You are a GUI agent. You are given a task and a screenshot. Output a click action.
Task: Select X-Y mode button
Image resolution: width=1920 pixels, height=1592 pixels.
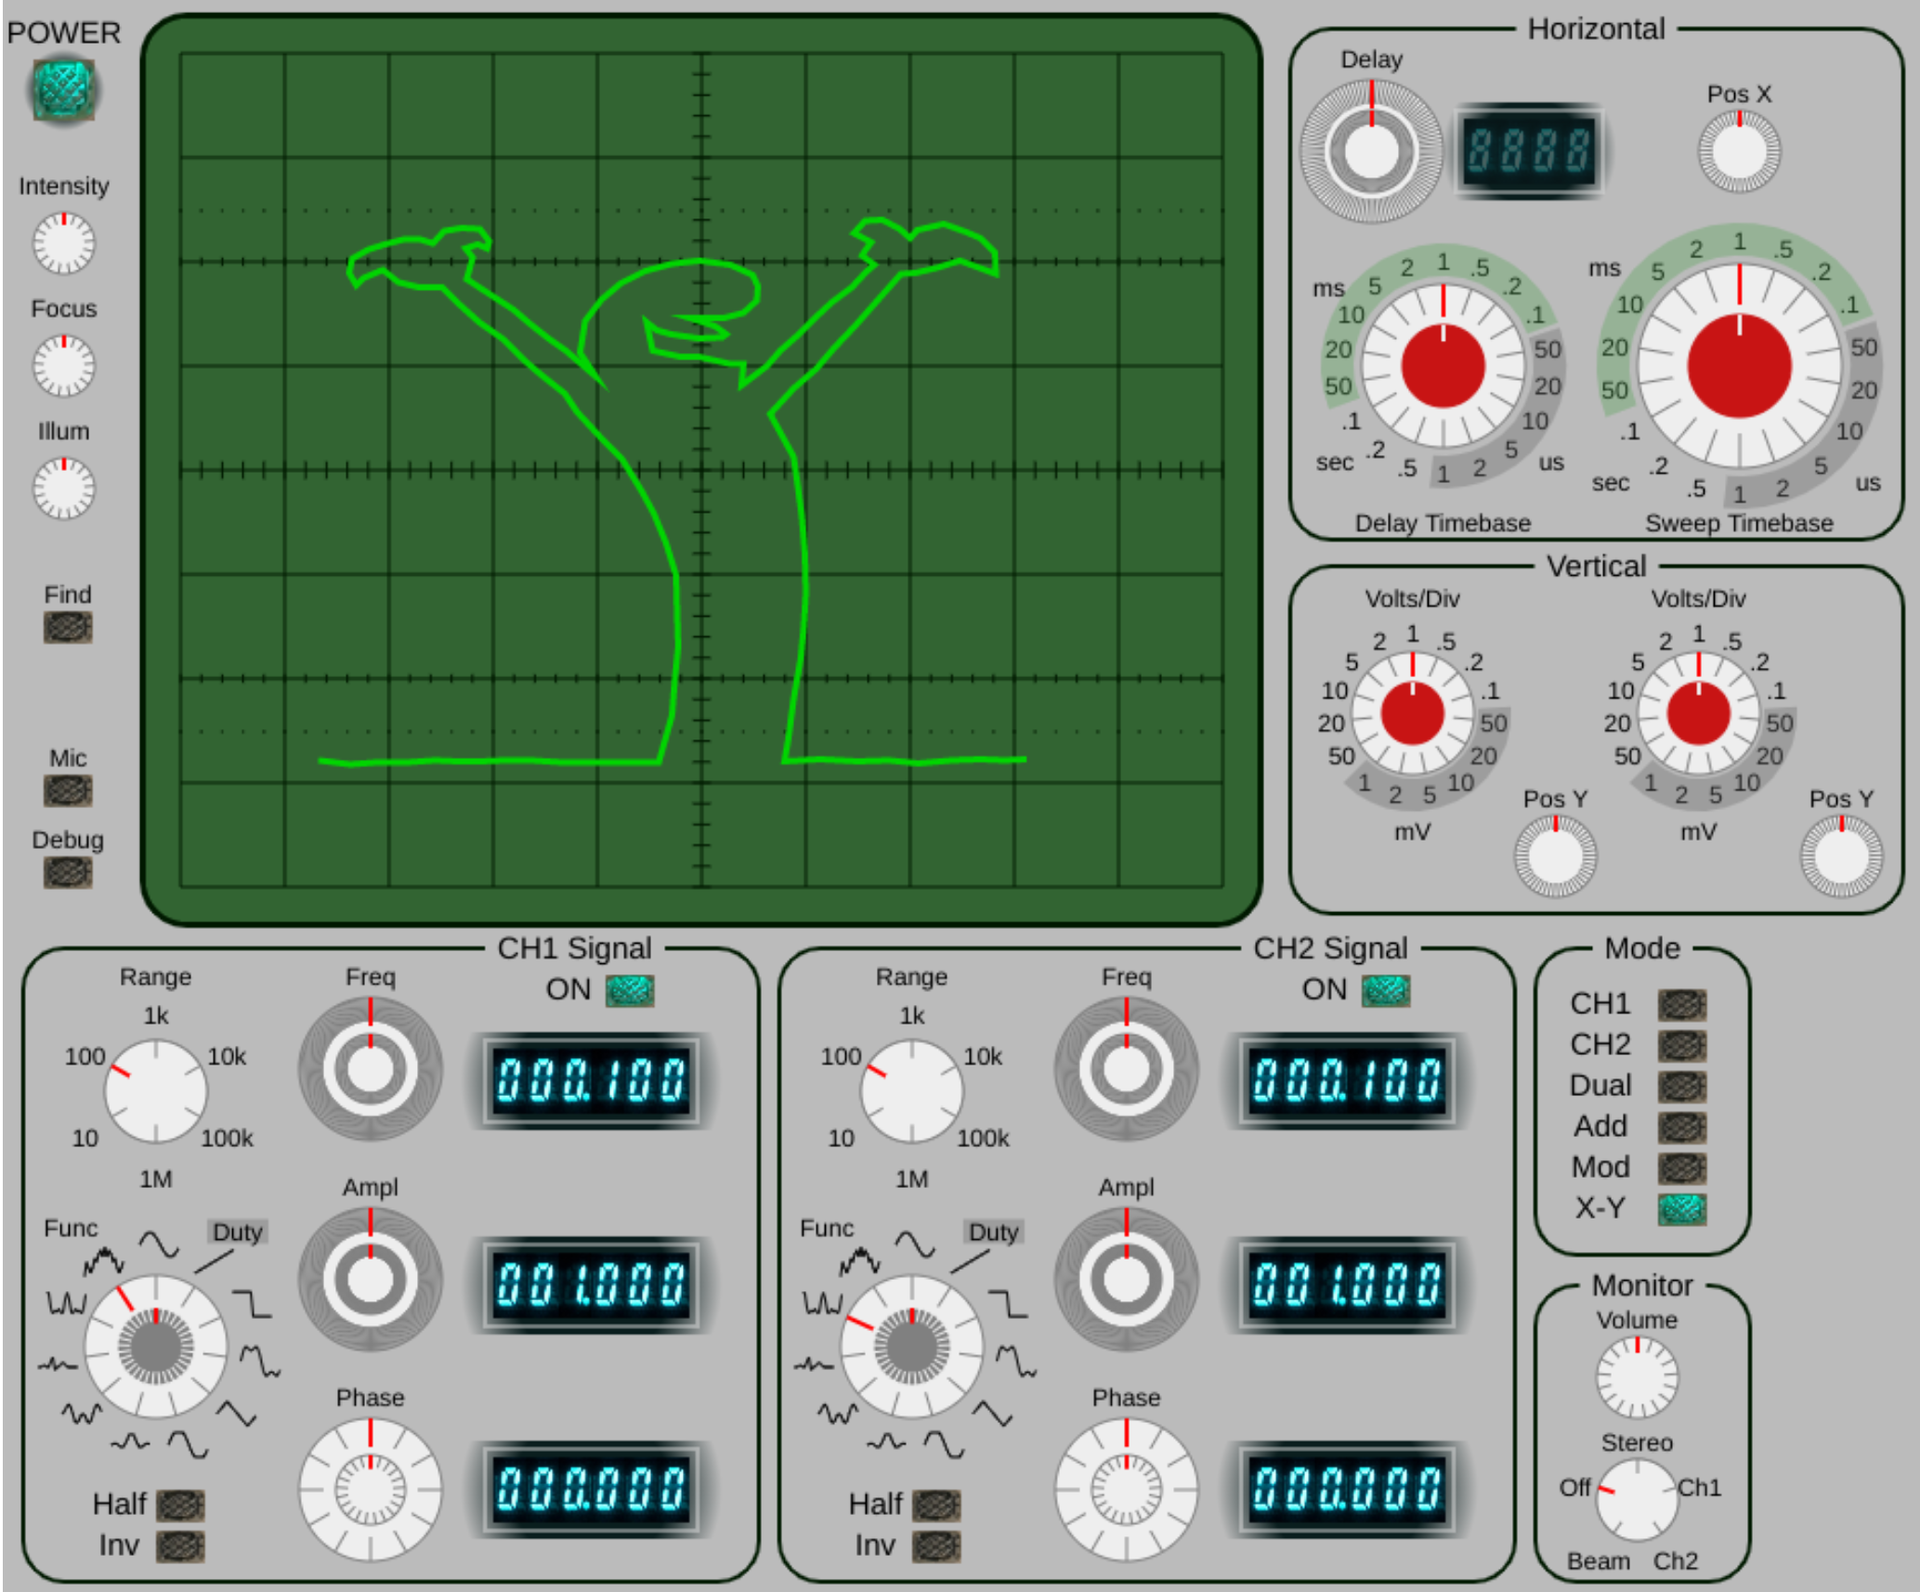pyautogui.click(x=1682, y=1209)
